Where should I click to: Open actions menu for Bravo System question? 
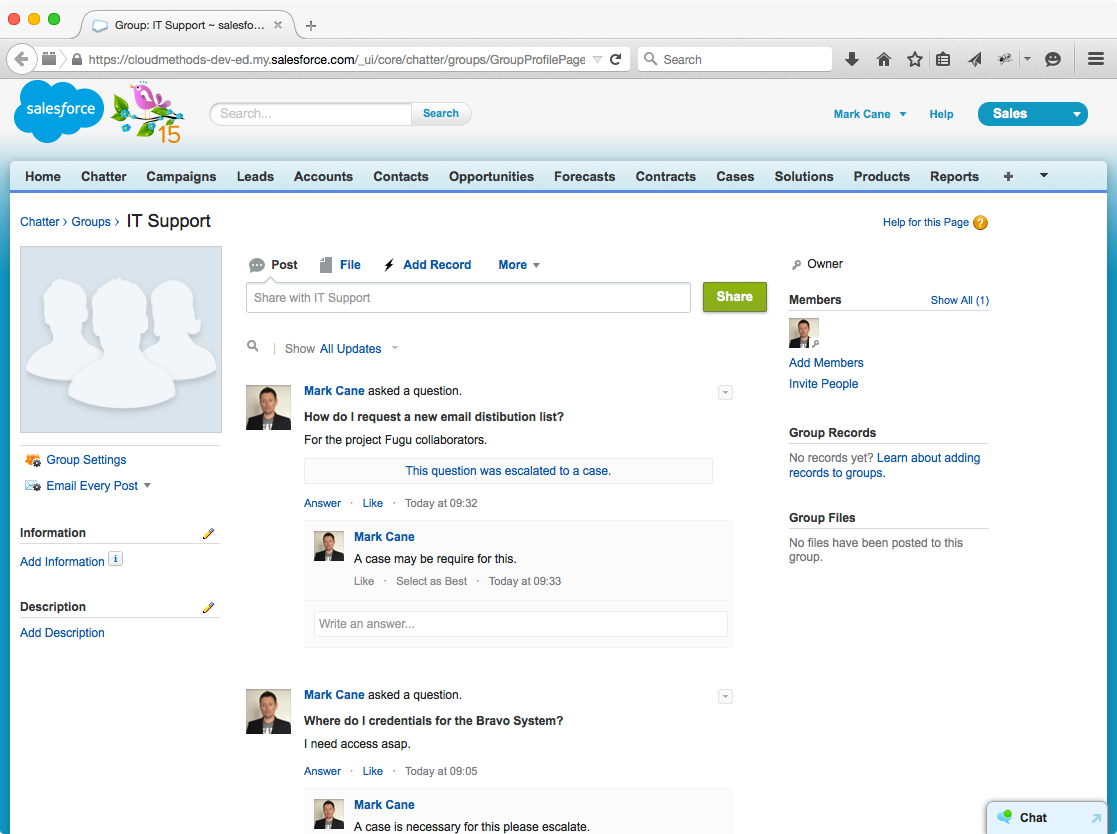[725, 697]
